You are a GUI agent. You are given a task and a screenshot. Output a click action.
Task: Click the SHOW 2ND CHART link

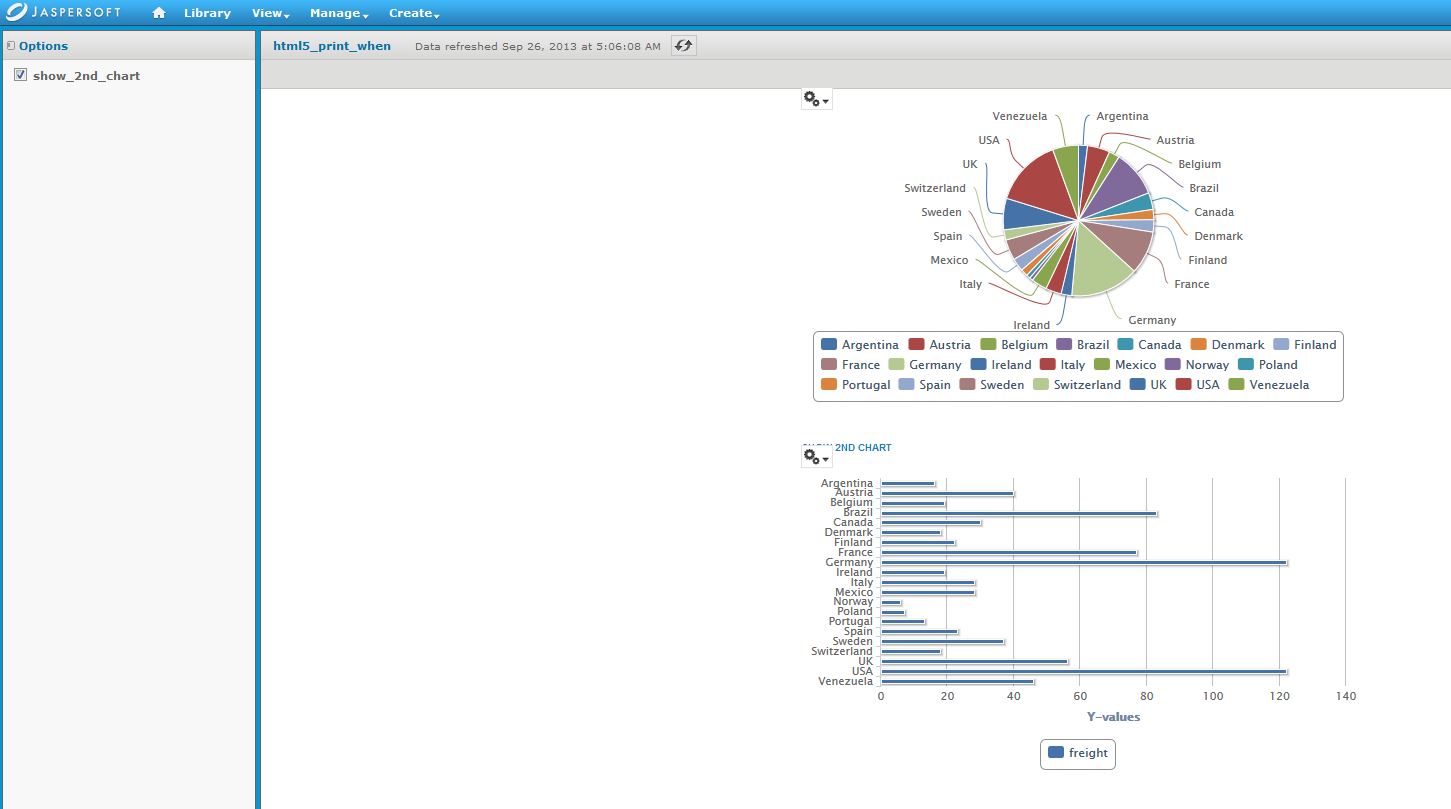847,447
